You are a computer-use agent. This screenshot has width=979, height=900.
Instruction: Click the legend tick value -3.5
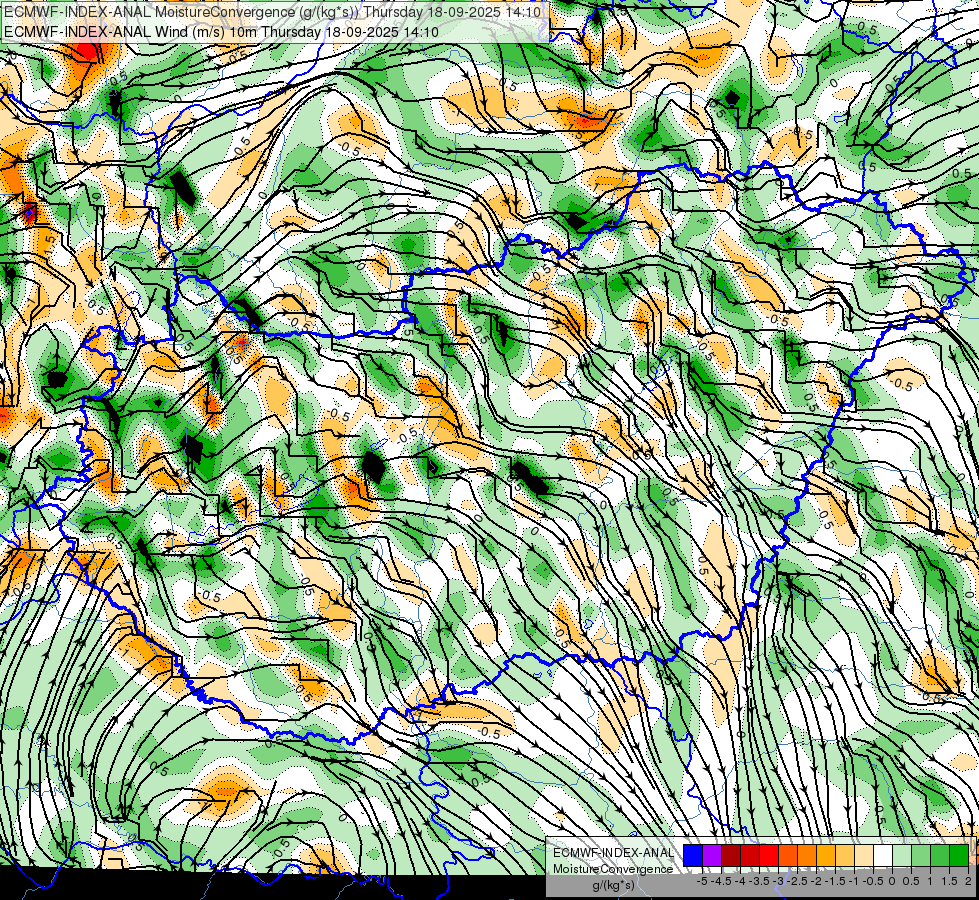[760, 881]
